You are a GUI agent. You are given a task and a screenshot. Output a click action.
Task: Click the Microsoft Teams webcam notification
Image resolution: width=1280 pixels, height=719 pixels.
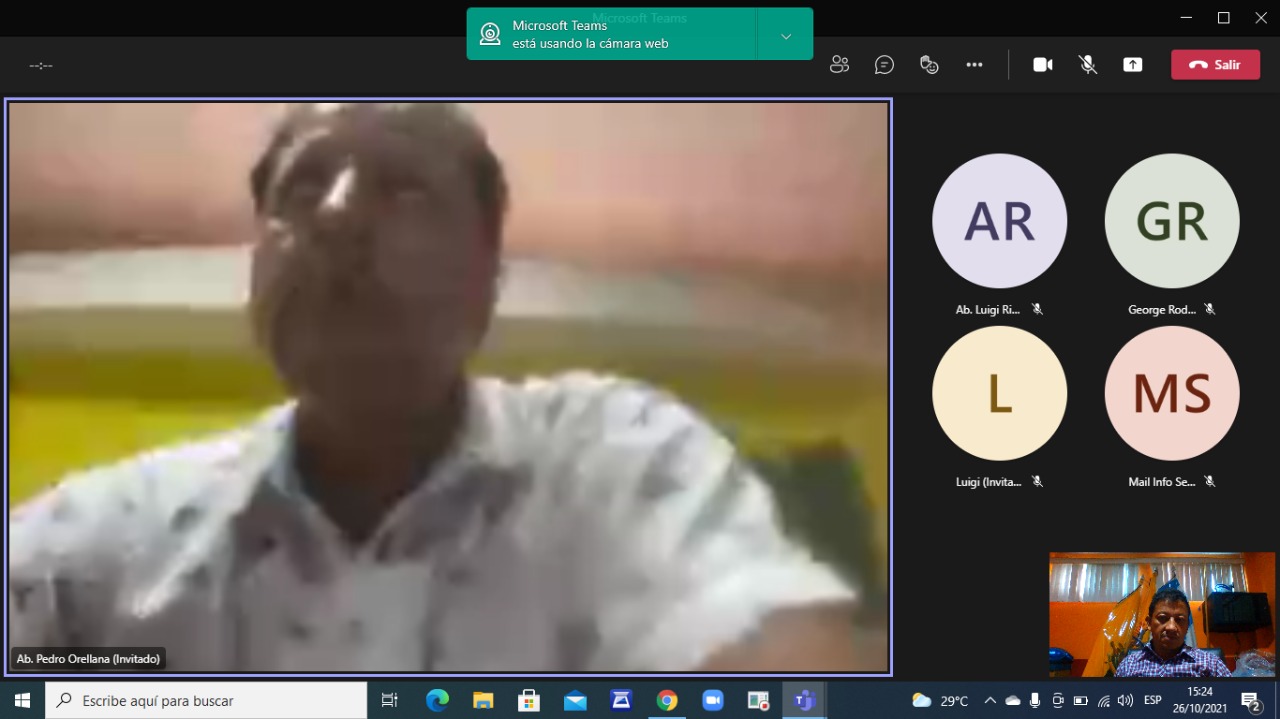(610, 35)
